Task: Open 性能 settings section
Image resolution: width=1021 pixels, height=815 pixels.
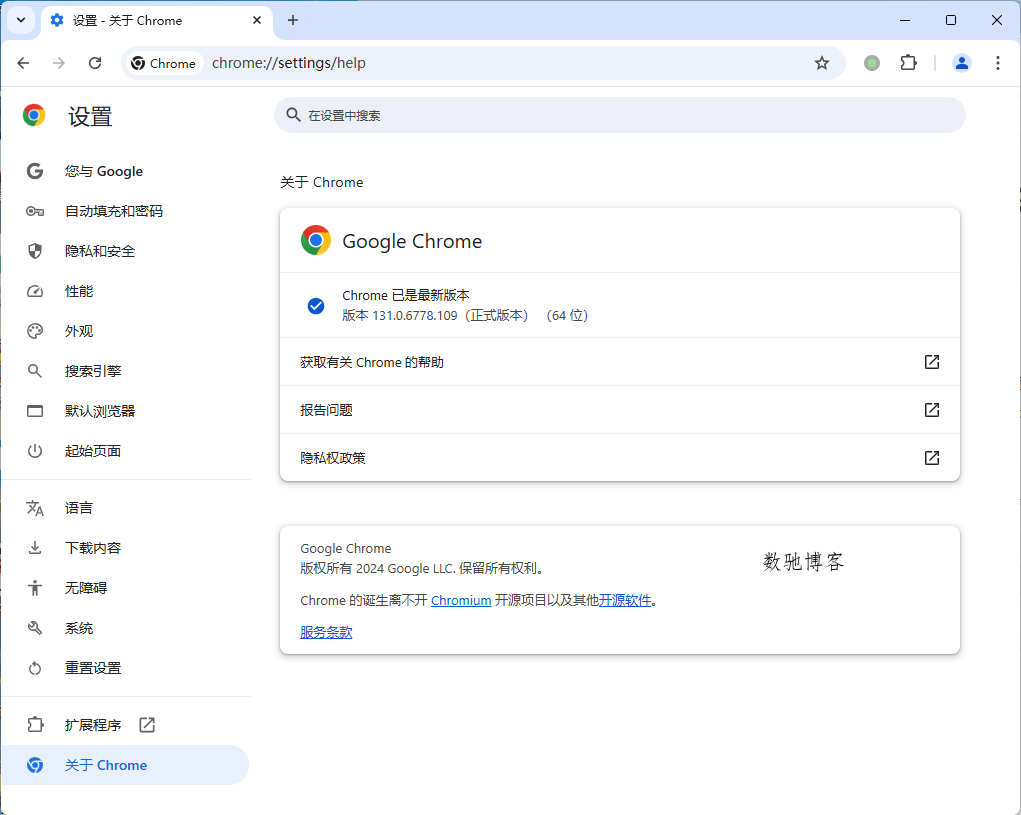Action: [x=126, y=291]
